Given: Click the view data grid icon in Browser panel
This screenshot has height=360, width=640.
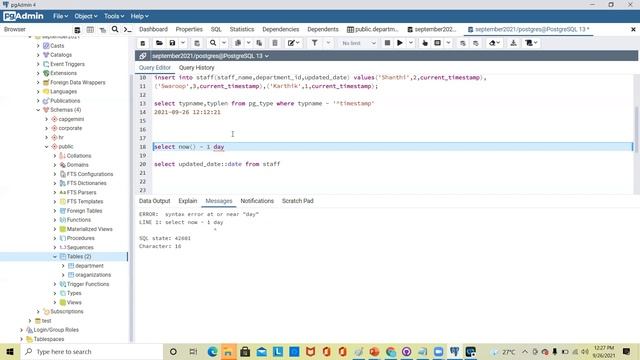Looking at the screenshot, I should [x=90, y=29].
